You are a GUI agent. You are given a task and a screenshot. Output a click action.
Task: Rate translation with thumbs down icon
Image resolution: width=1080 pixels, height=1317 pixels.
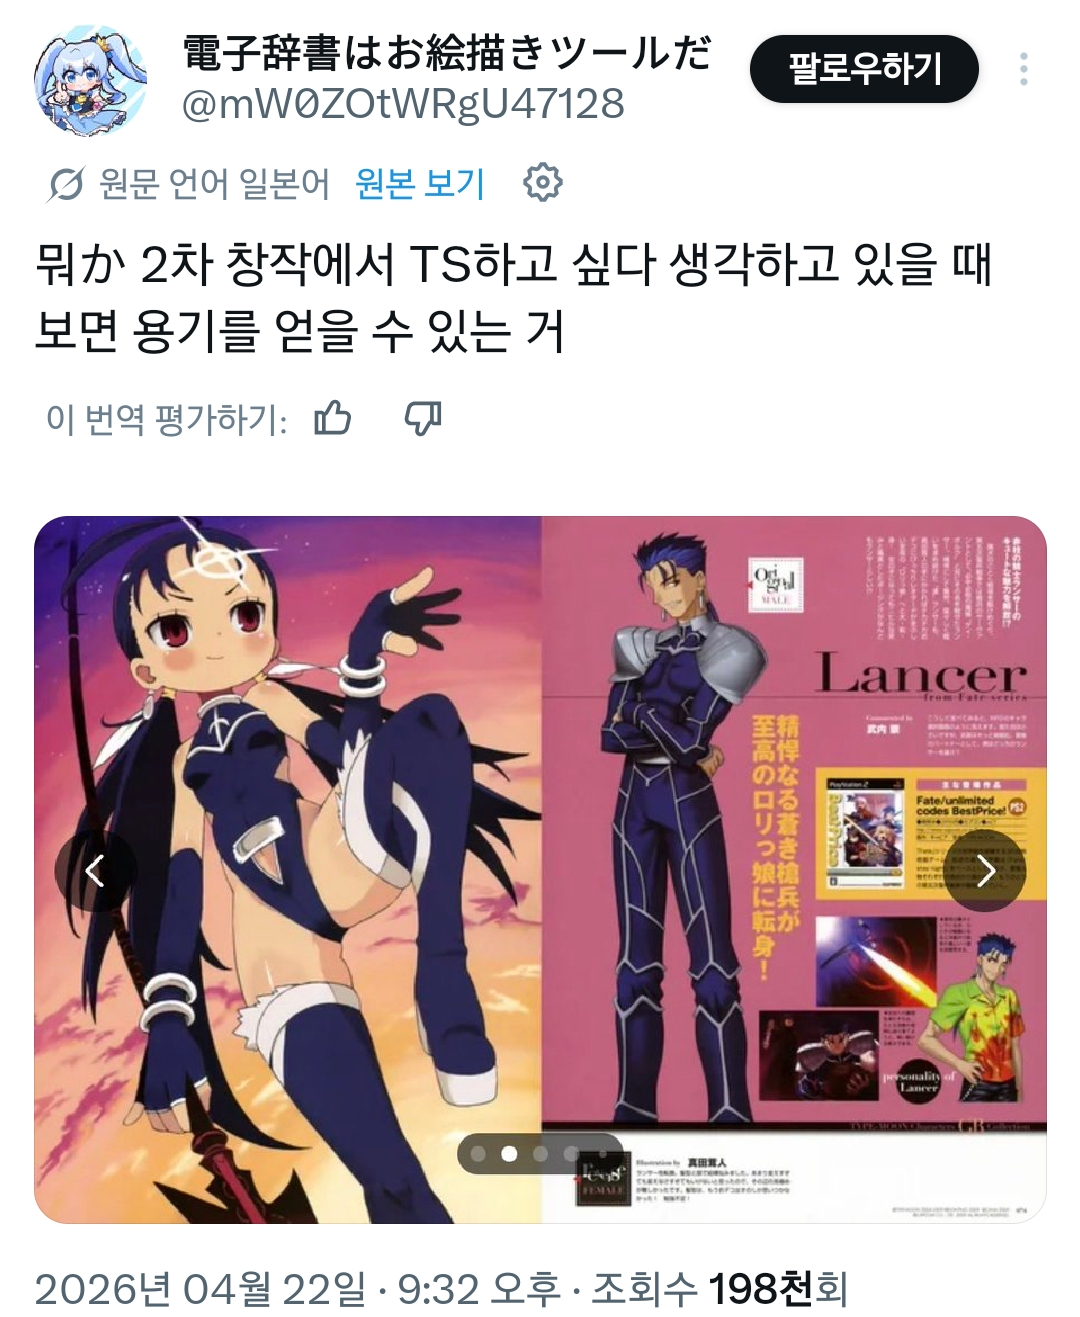(x=422, y=419)
